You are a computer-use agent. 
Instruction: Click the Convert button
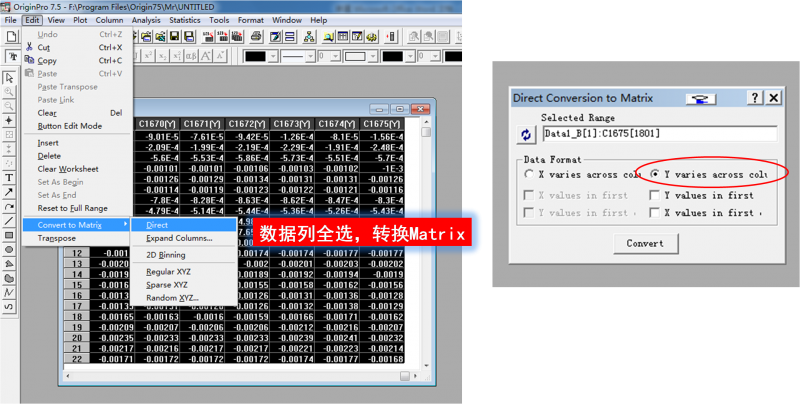click(645, 243)
